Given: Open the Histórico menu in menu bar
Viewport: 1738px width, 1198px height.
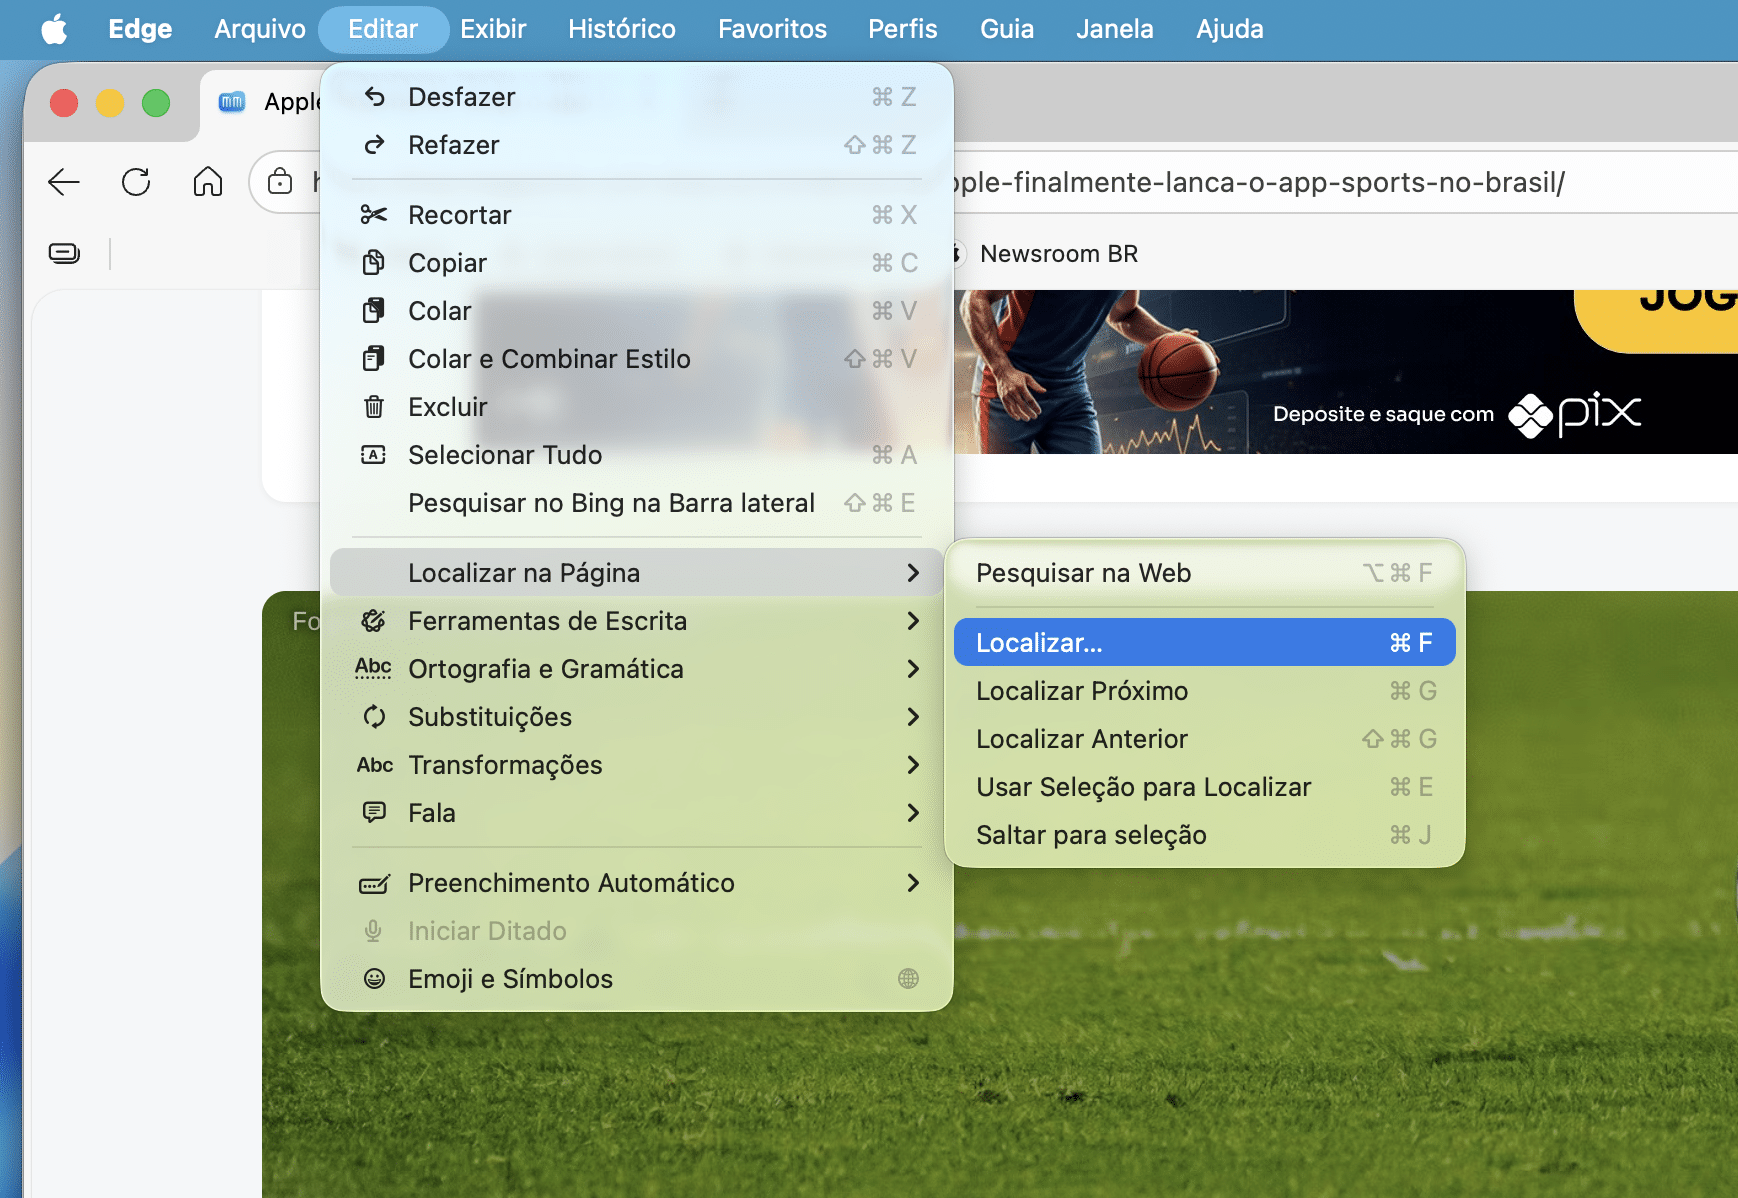Looking at the screenshot, I should 621,29.
